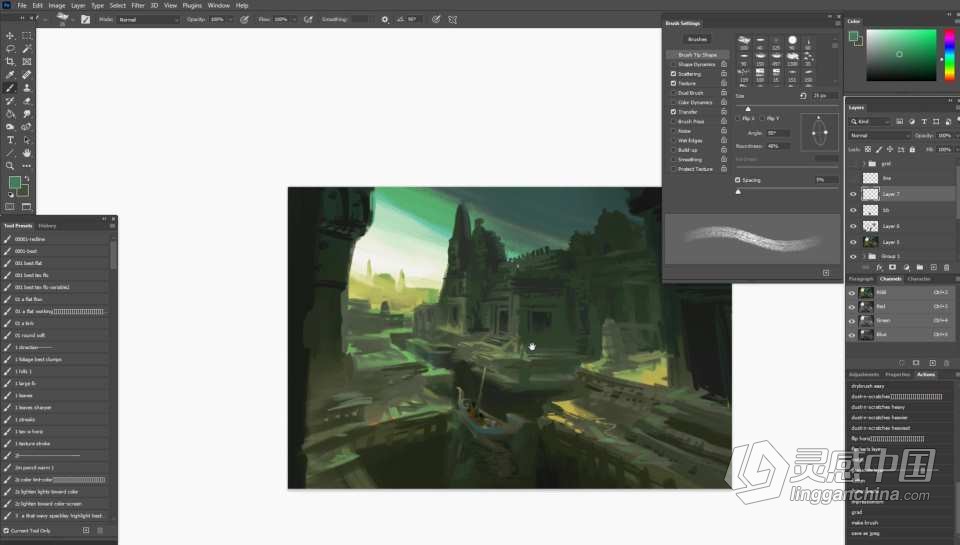Add layer style fx icon
This screenshot has width=960, height=545.
(x=879, y=268)
